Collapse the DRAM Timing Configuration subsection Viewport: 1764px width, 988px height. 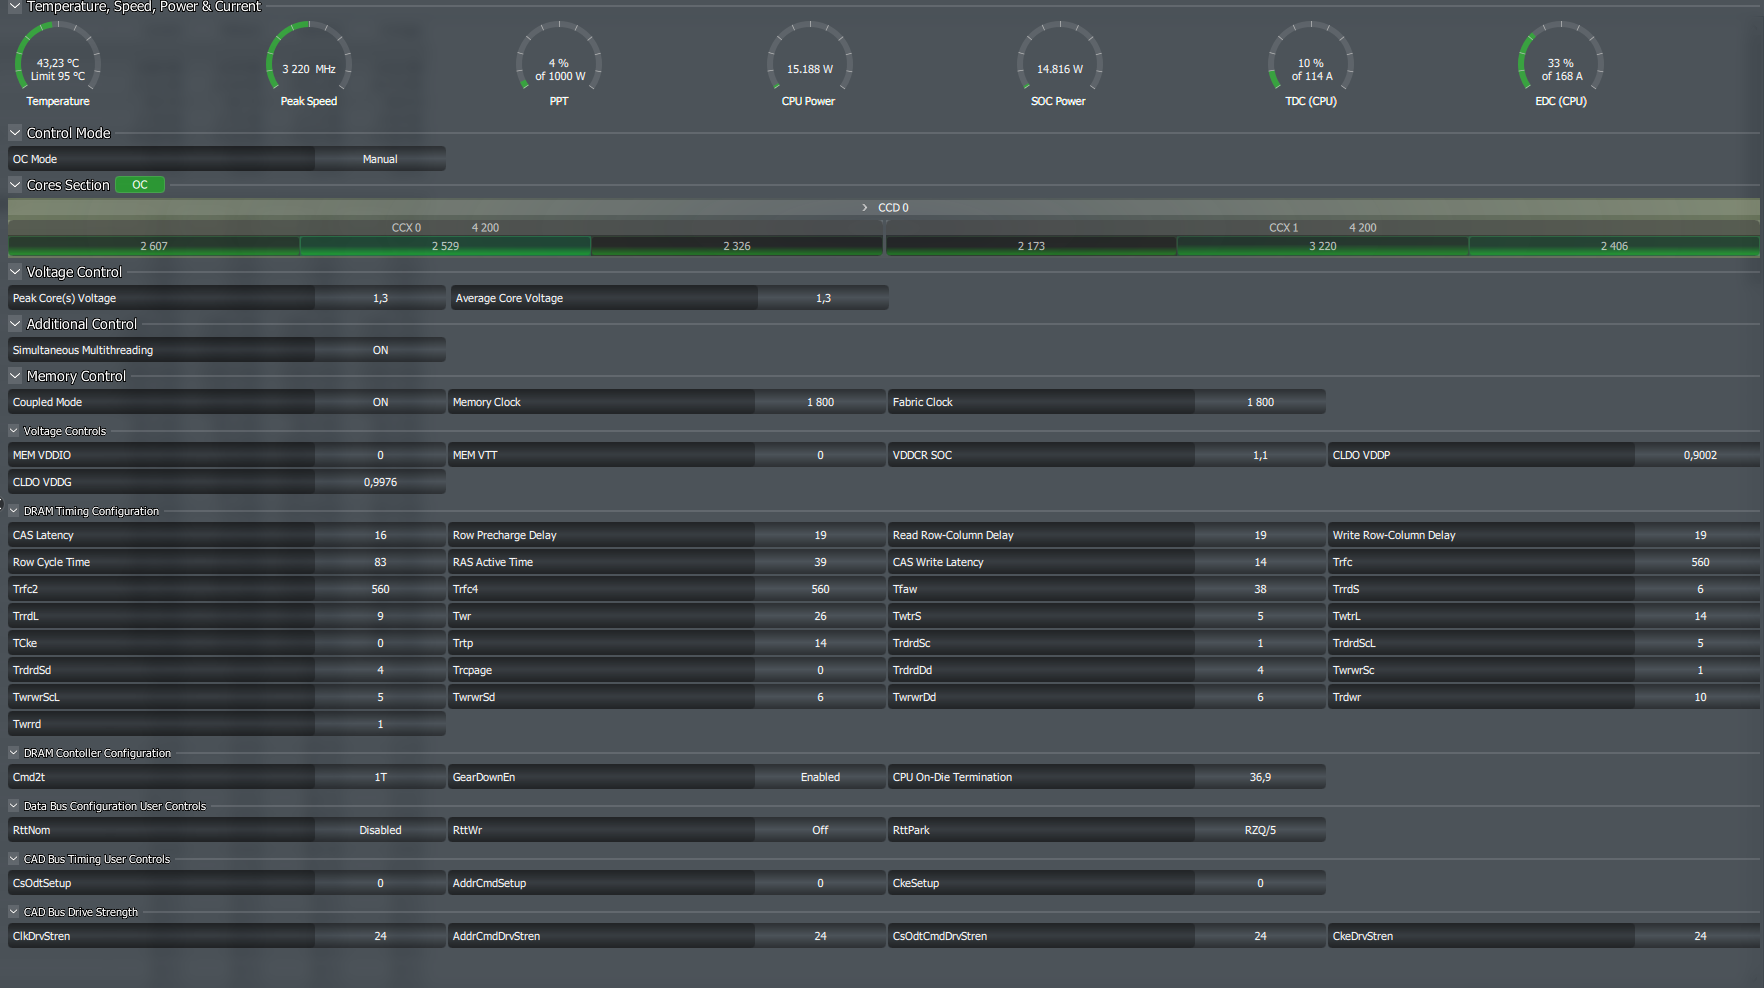(14, 510)
